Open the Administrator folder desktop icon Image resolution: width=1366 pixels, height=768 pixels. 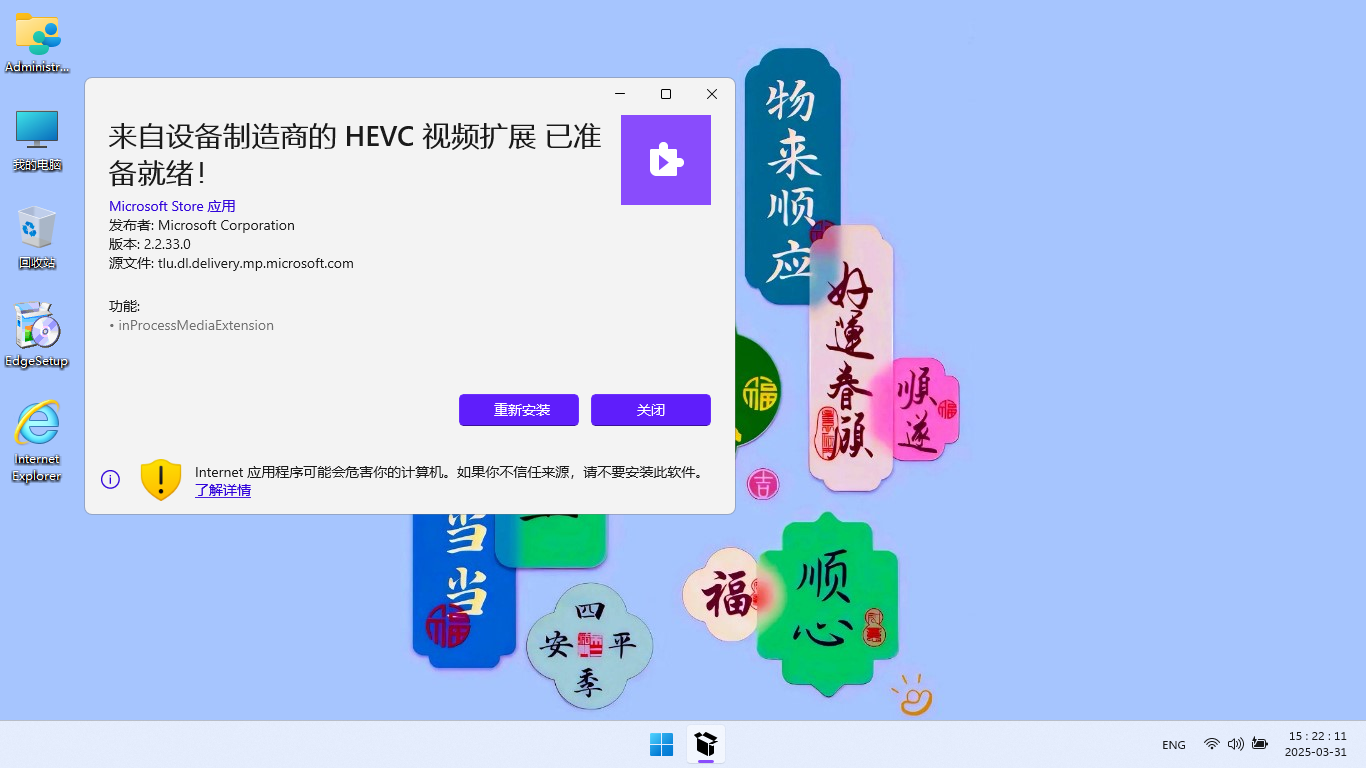37,44
